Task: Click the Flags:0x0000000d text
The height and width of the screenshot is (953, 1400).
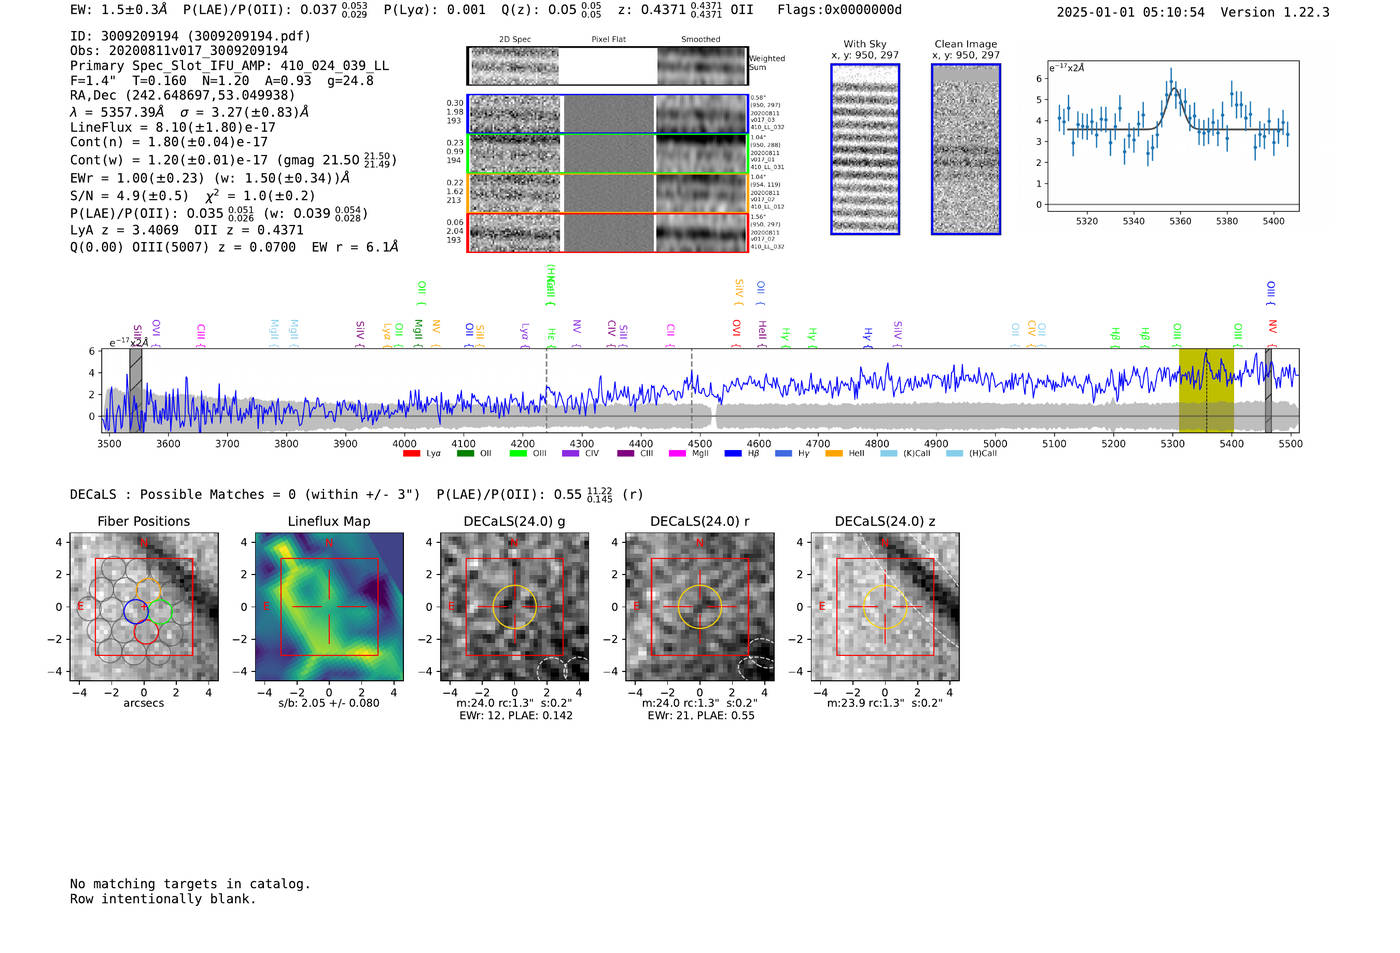Action: point(840,10)
